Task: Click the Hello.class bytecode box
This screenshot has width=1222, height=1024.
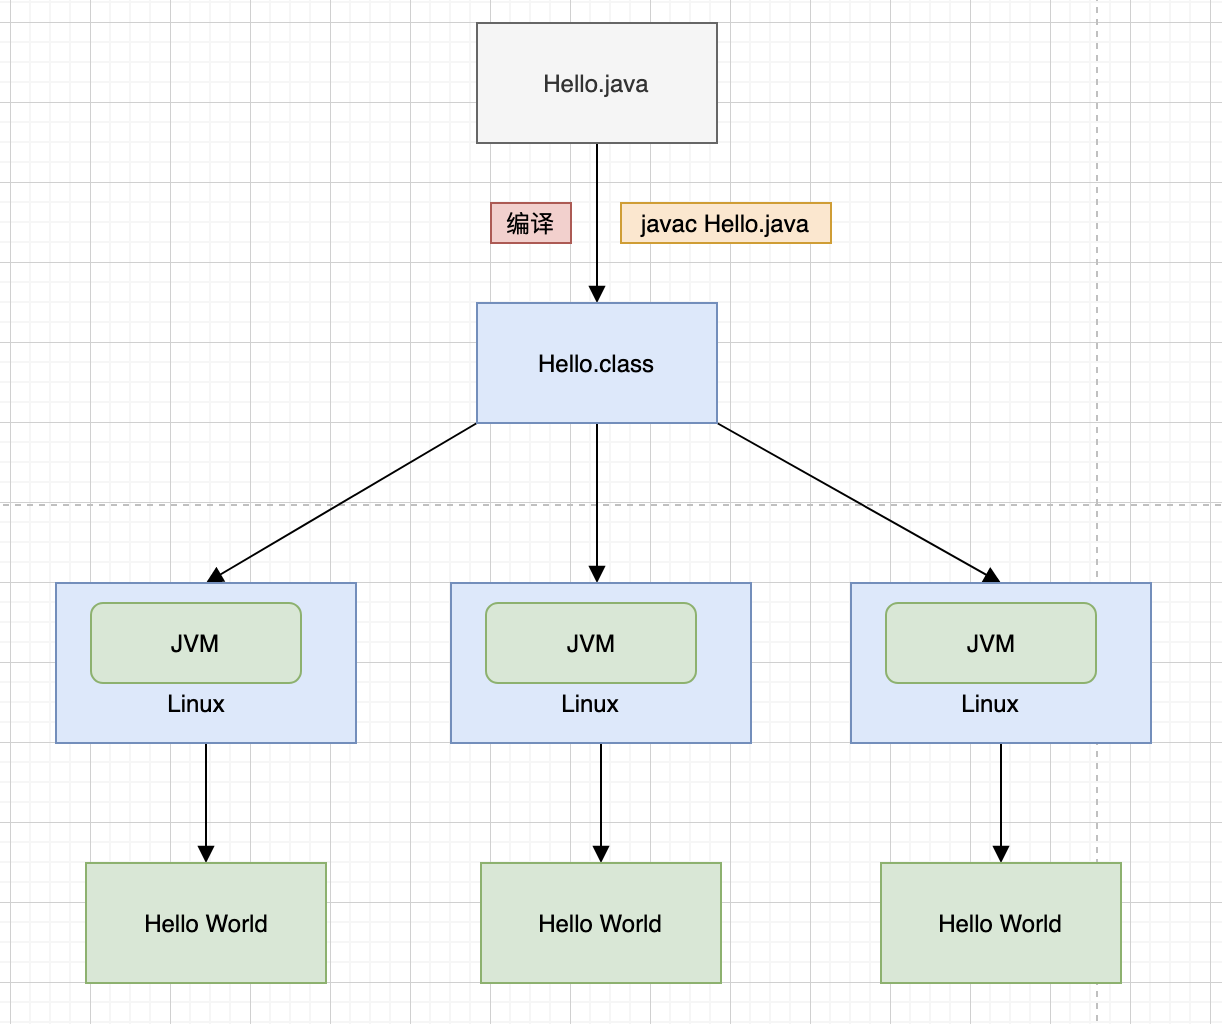Action: point(596,363)
